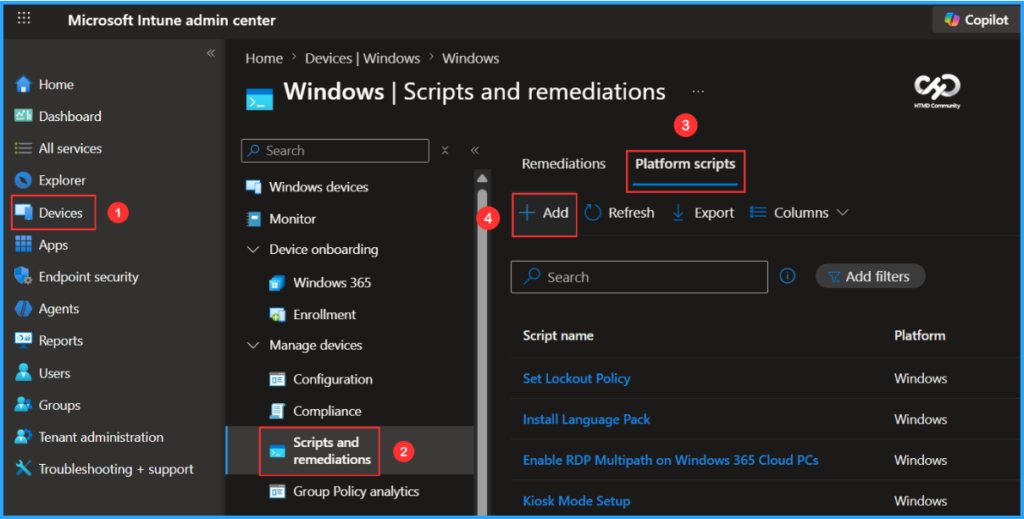Click the Group Policy analytics icon
Viewport: 1024px width, 519px height.
[x=277, y=492]
